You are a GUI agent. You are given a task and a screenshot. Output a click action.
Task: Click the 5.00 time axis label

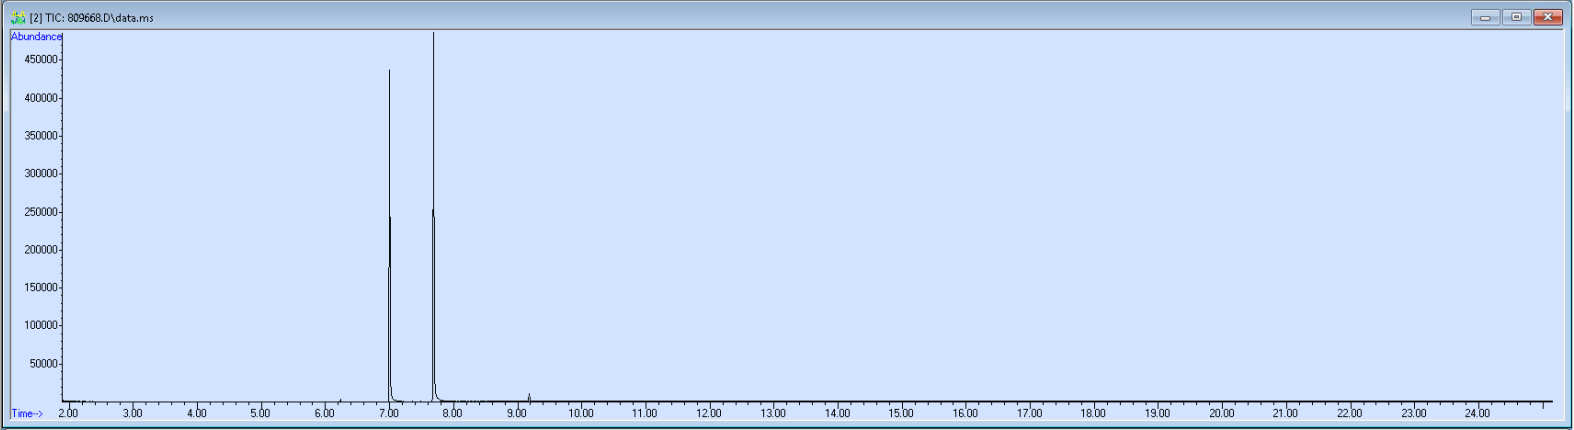260,413
